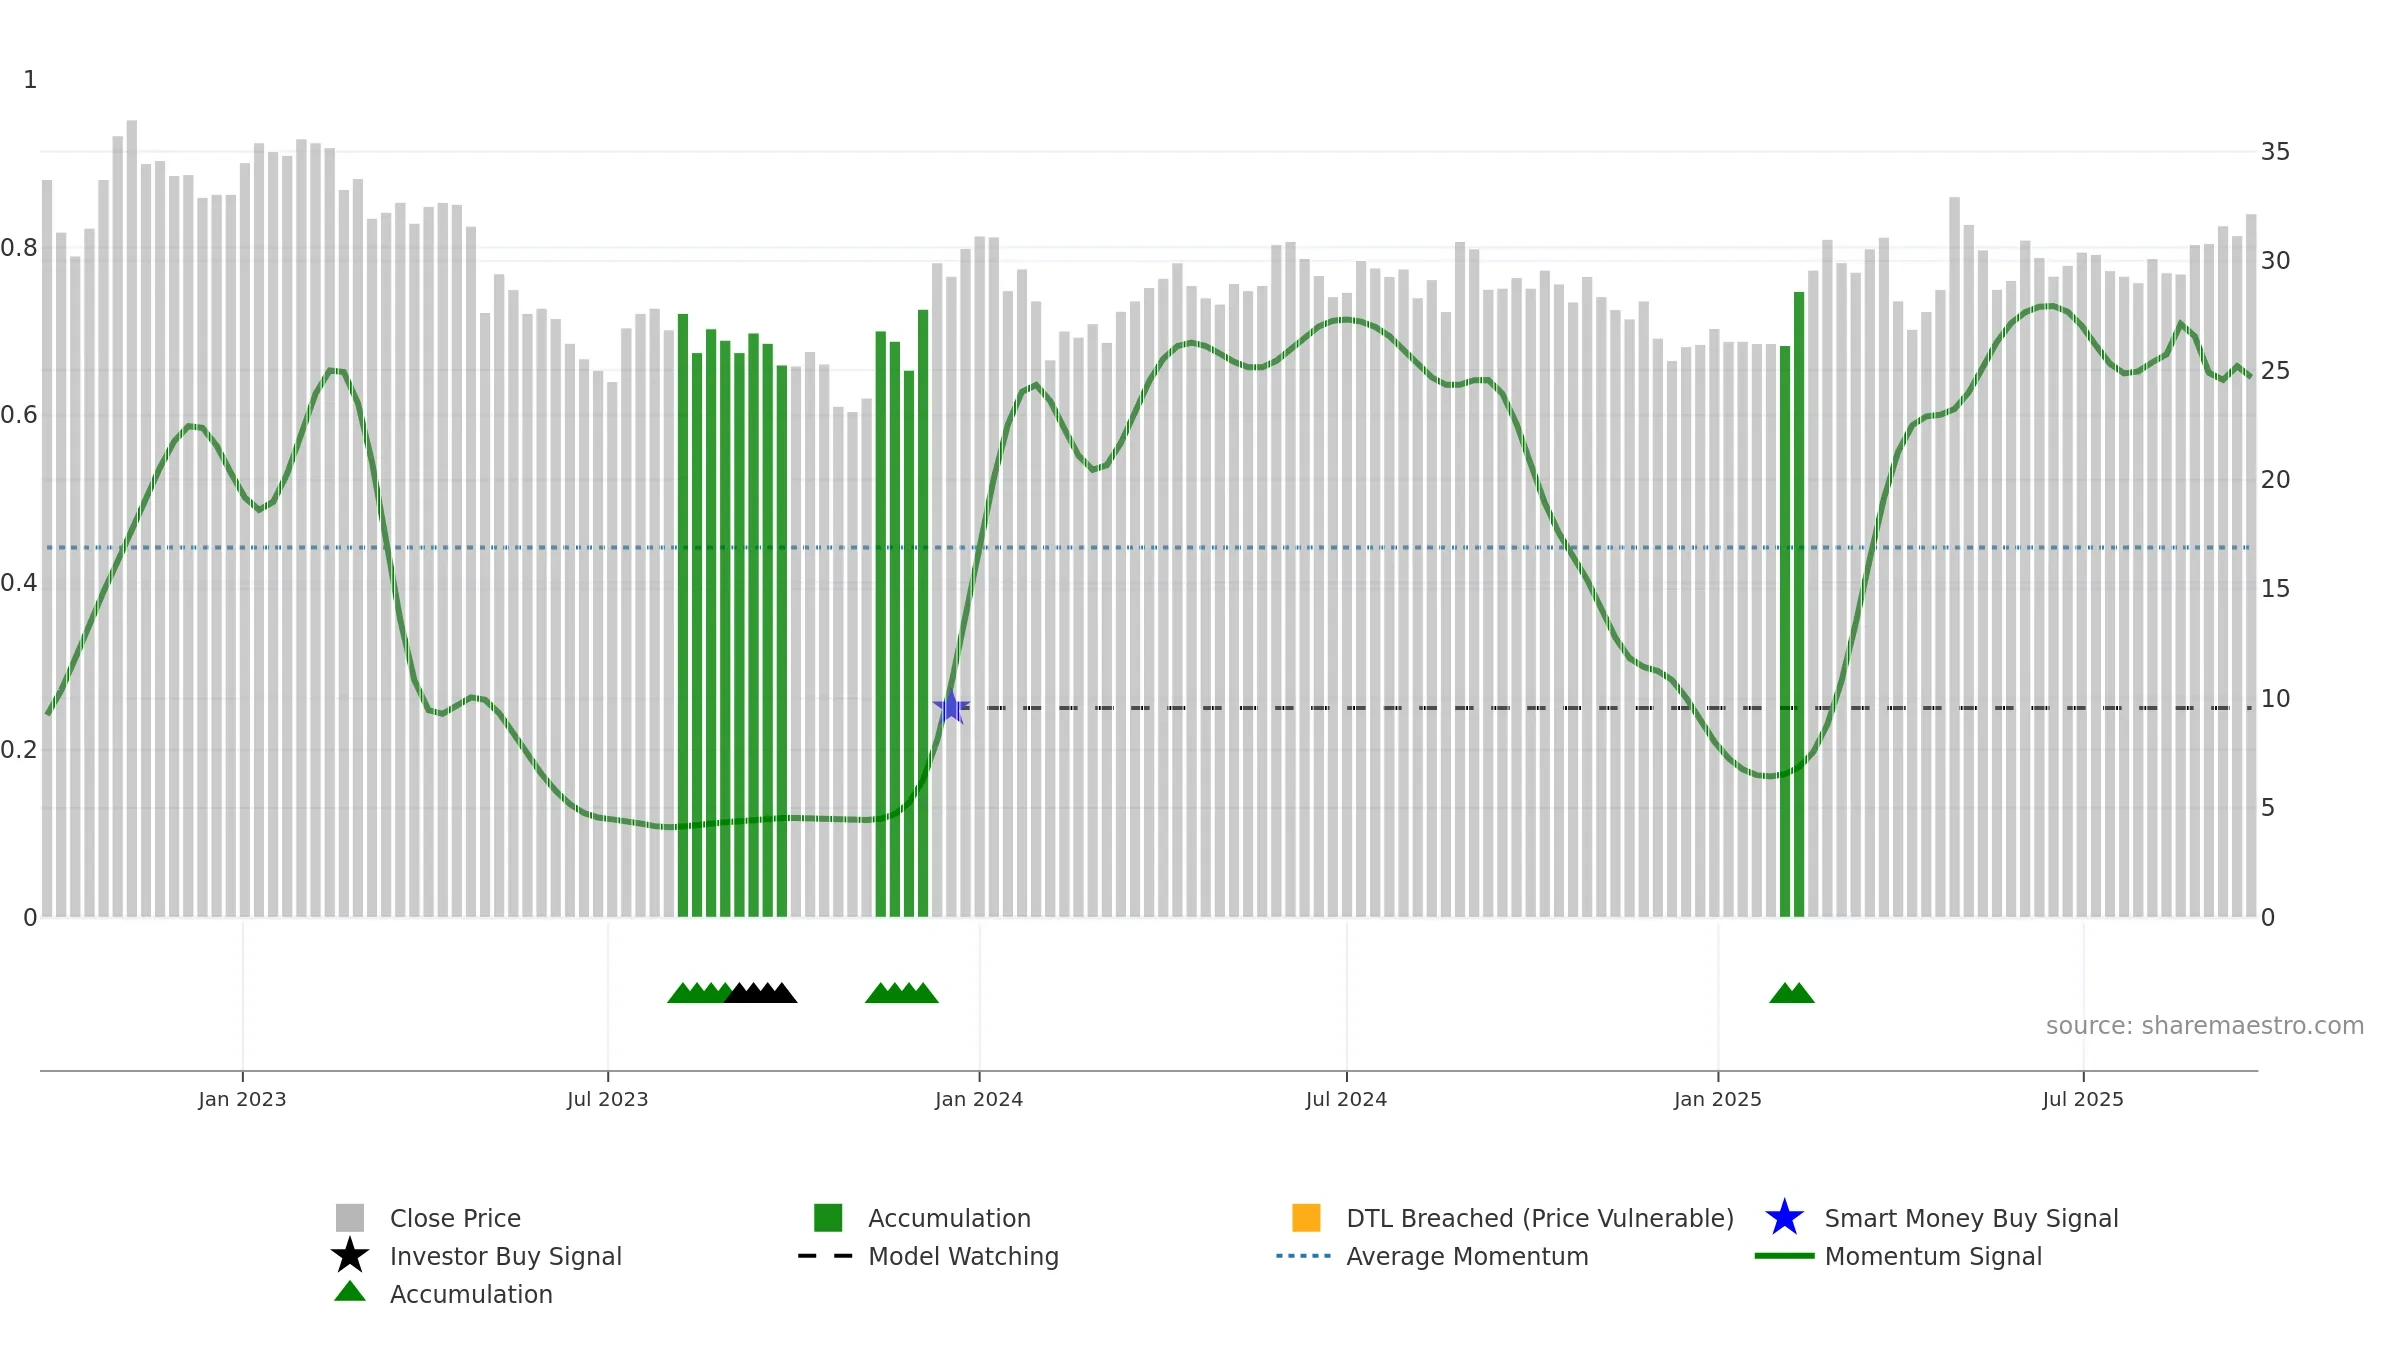This screenshot has height=1350, width=2400.
Task: Click the black star Investor Buy legend icon
Action: tap(350, 1256)
